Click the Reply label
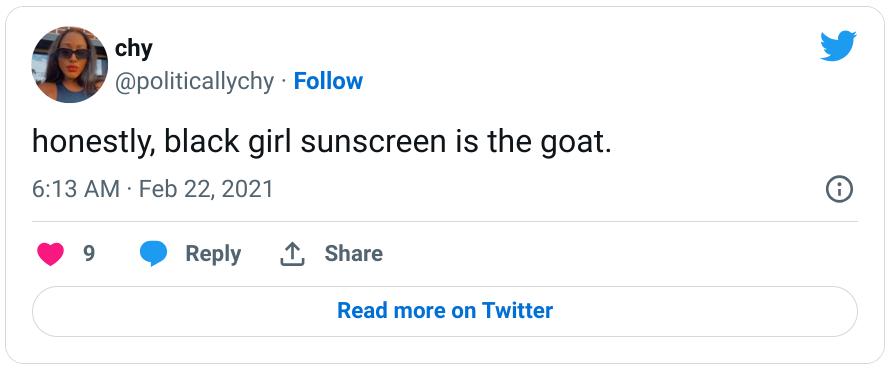 tap(213, 254)
